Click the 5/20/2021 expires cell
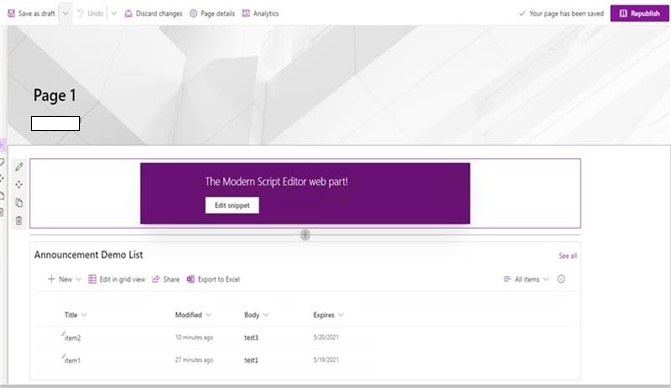 326,338
